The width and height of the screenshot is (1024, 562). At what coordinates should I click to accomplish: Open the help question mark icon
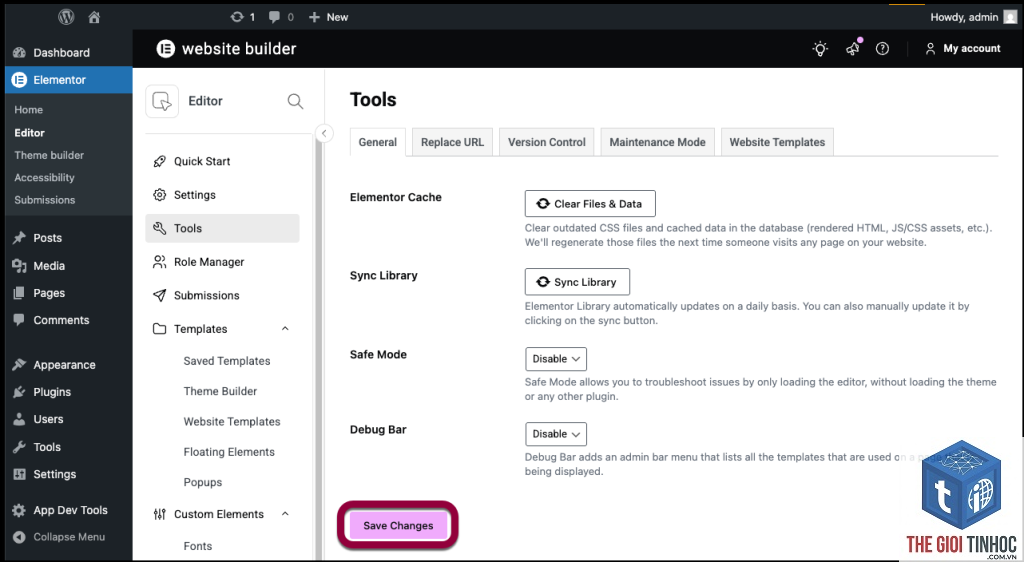point(882,48)
